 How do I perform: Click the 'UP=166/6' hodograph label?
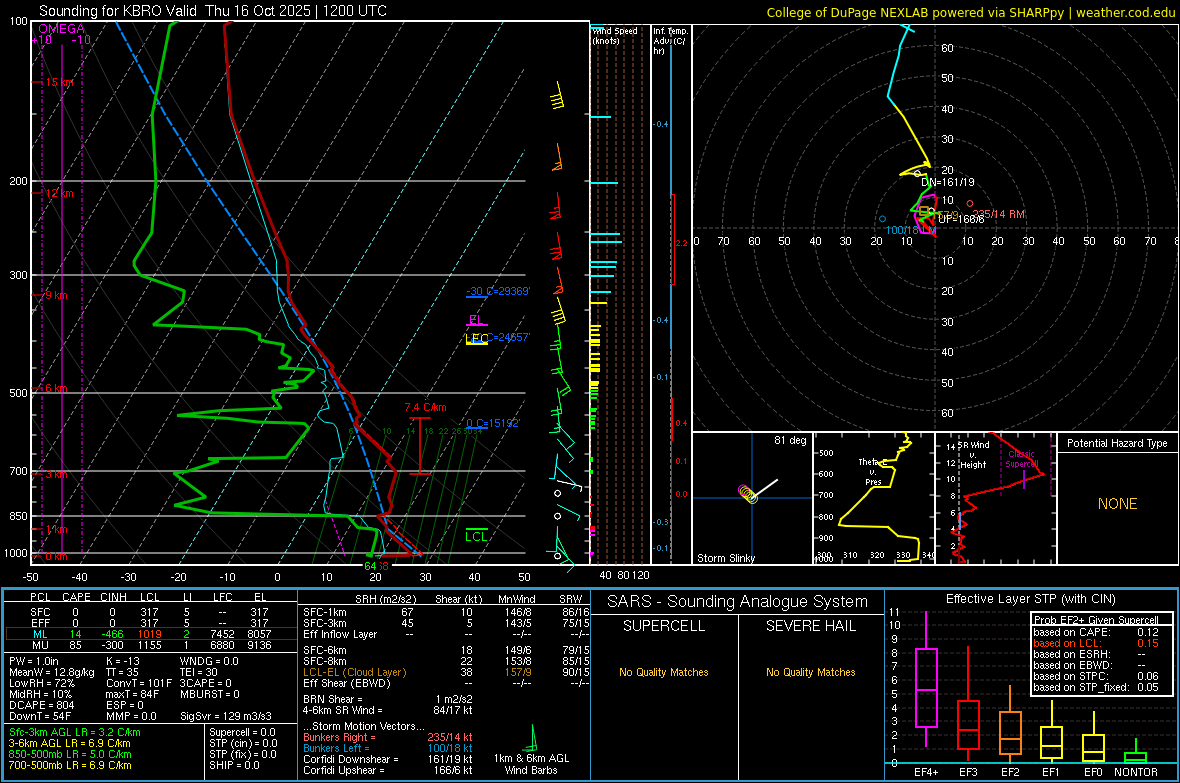961,218
